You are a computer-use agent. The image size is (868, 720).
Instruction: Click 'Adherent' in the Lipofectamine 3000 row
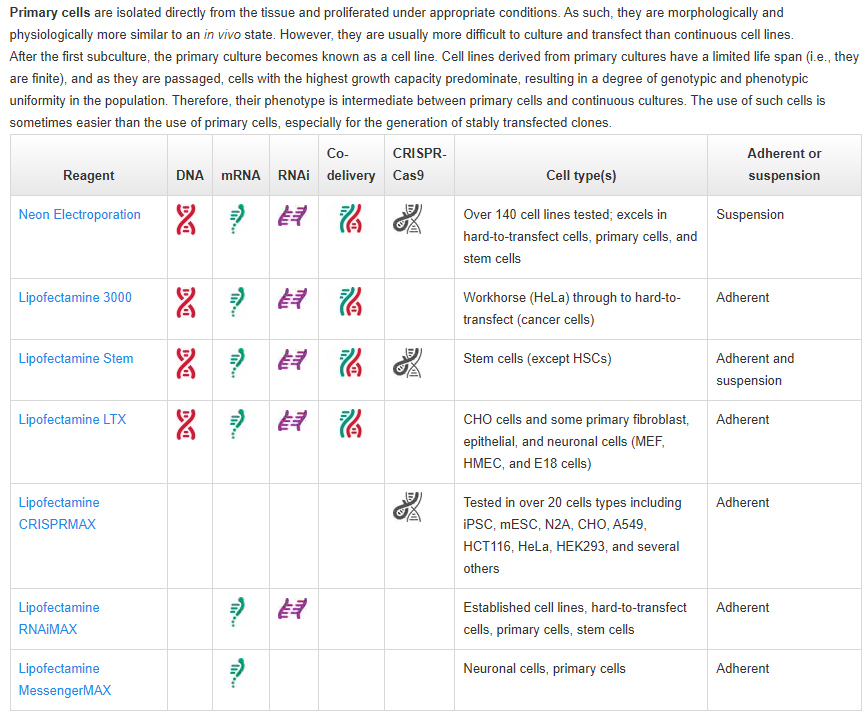point(743,298)
